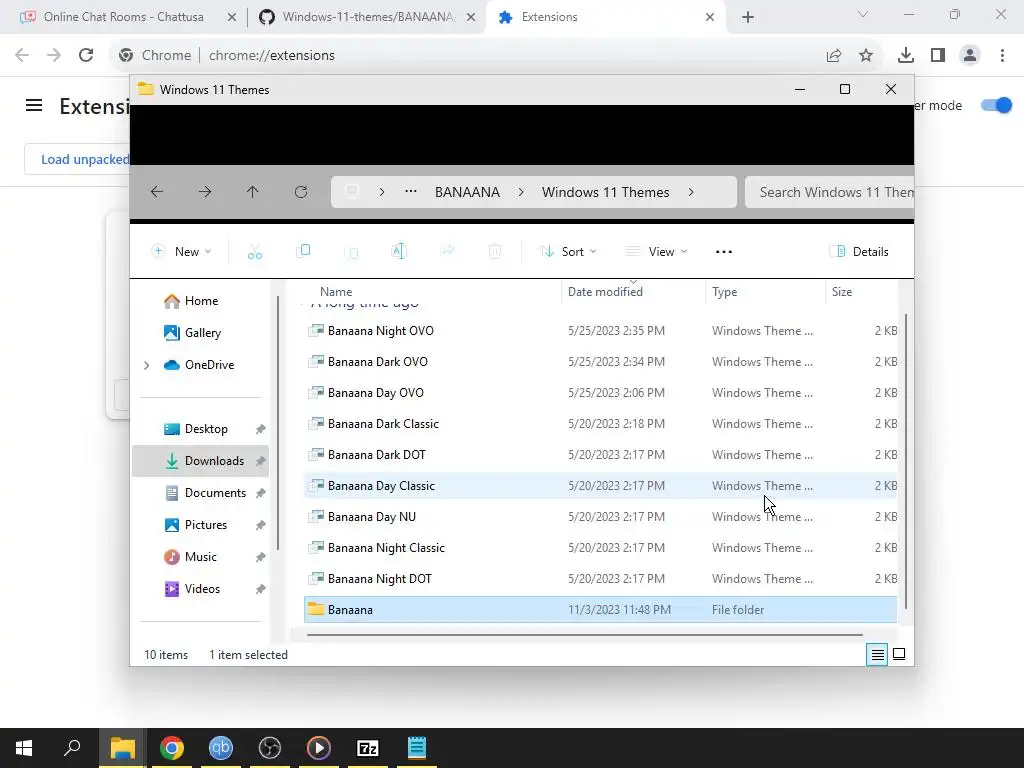Close the Chattusa tab

[232, 17]
